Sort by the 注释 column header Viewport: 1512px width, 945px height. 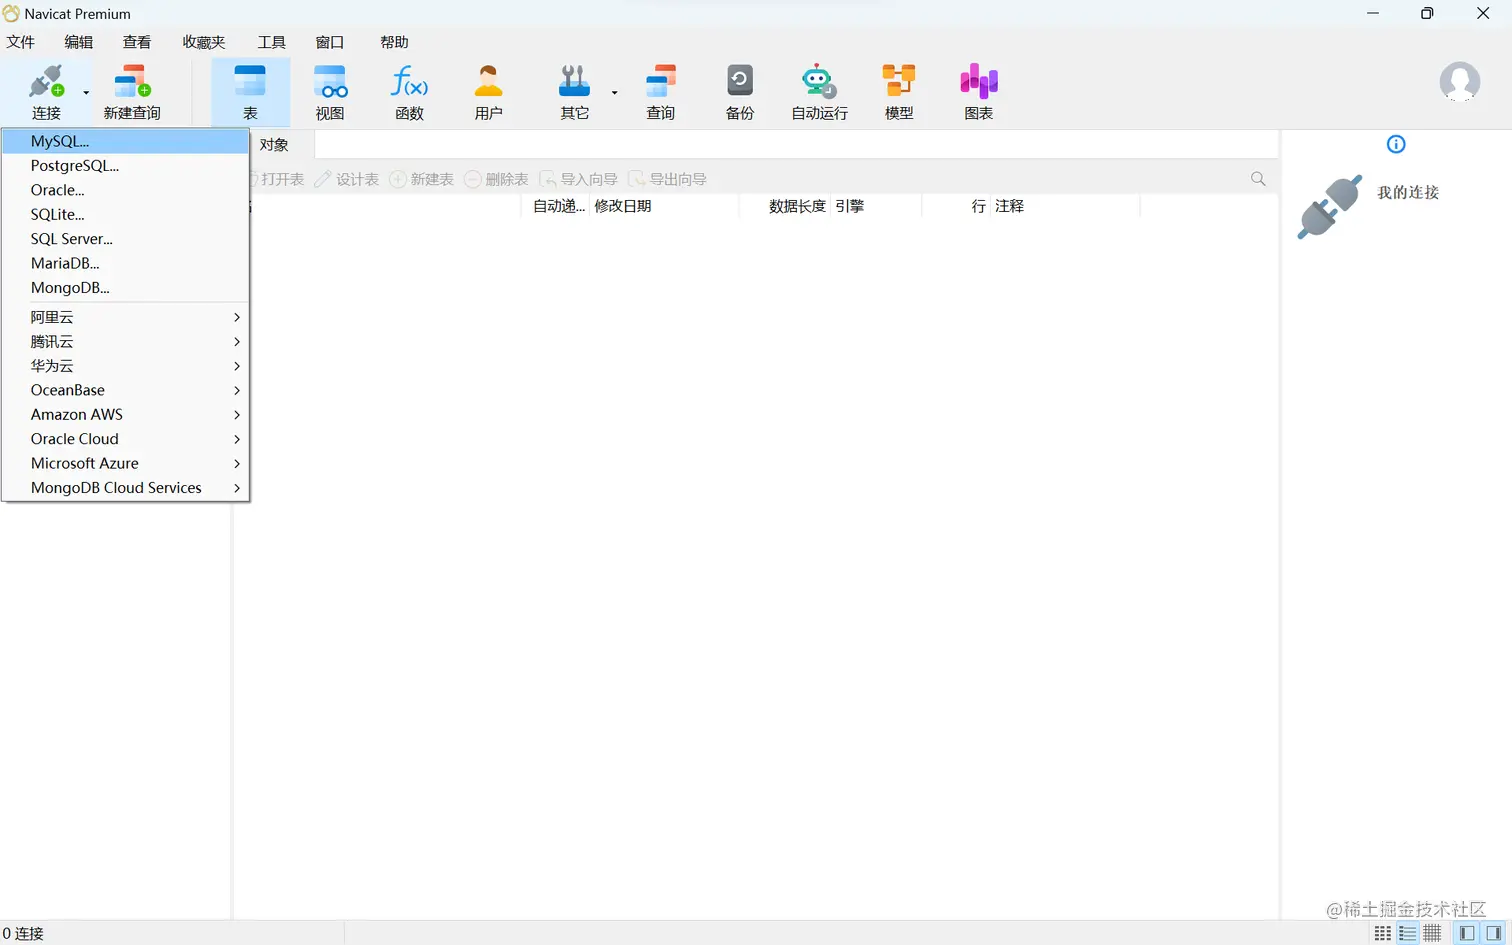click(1009, 206)
